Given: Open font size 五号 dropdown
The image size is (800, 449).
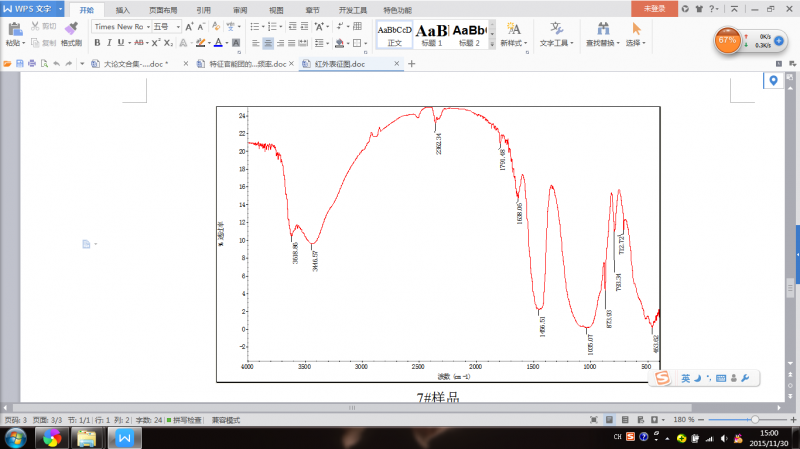Looking at the screenshot, I should point(178,27).
